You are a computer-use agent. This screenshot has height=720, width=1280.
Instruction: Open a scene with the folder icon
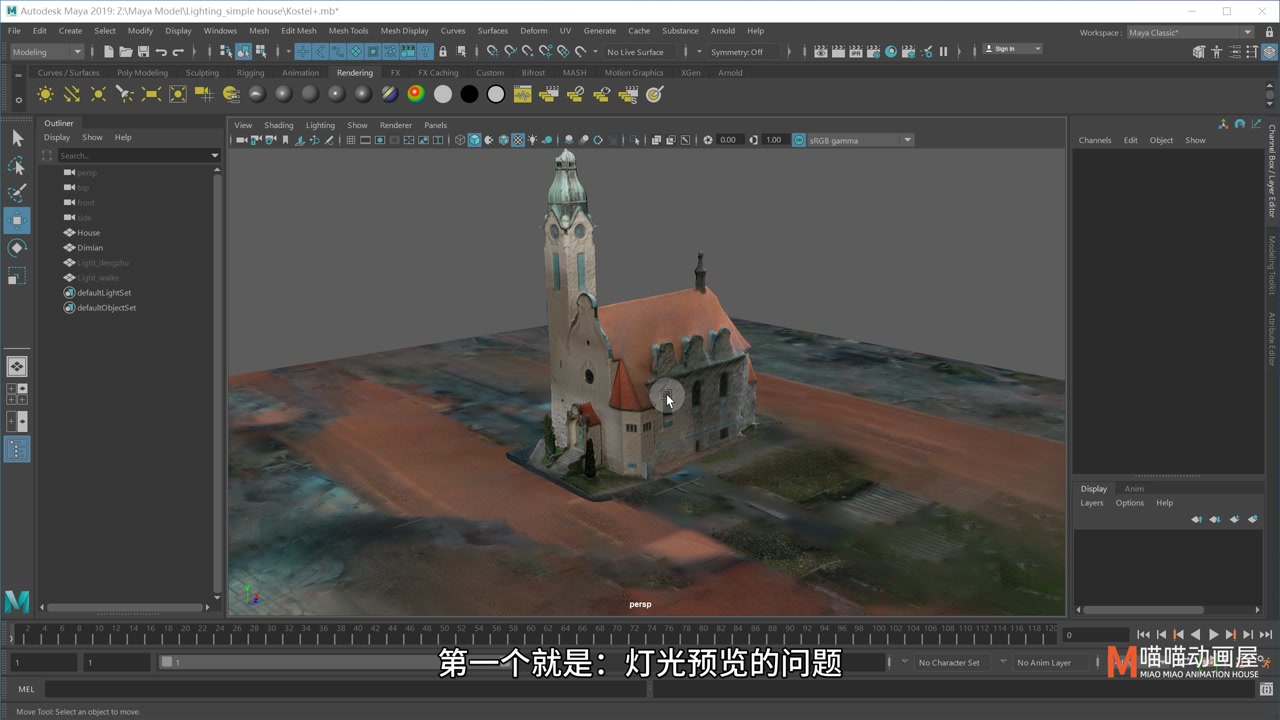coord(126,52)
